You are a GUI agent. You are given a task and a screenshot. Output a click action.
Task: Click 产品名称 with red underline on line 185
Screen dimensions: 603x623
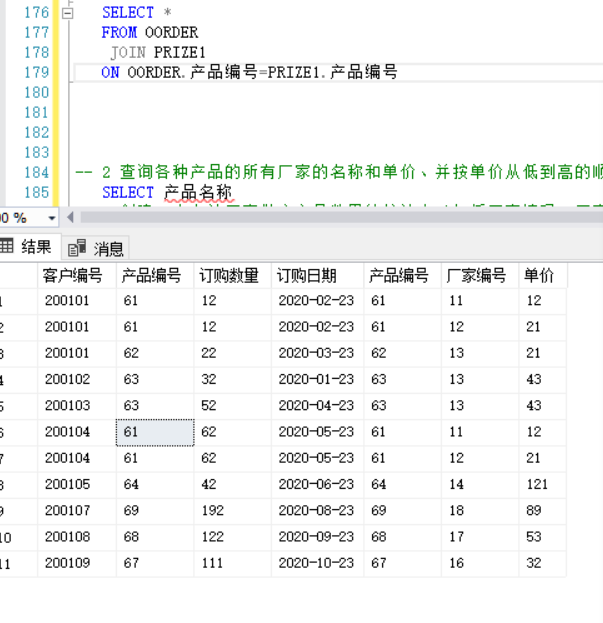click(198, 193)
